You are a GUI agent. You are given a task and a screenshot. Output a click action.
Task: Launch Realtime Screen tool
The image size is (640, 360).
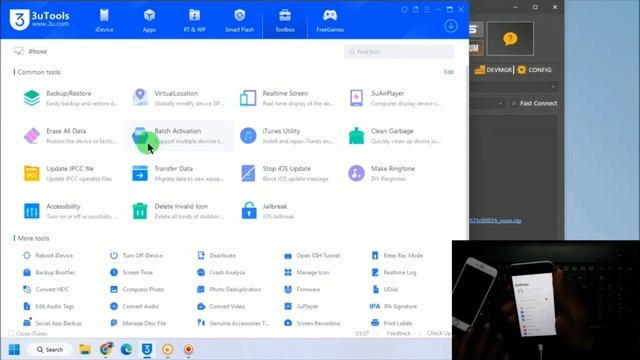(x=287, y=98)
